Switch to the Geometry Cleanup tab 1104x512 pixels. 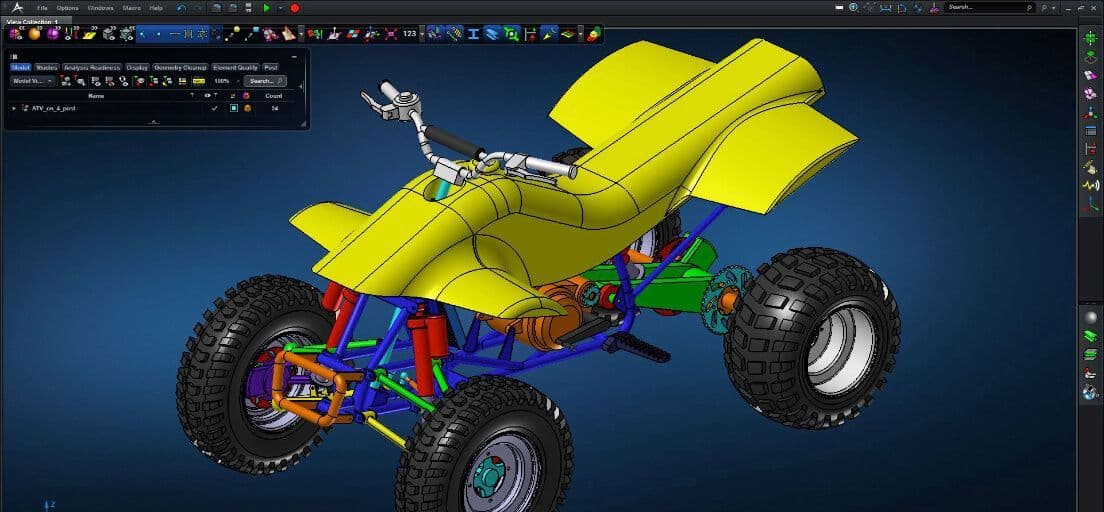(180, 68)
